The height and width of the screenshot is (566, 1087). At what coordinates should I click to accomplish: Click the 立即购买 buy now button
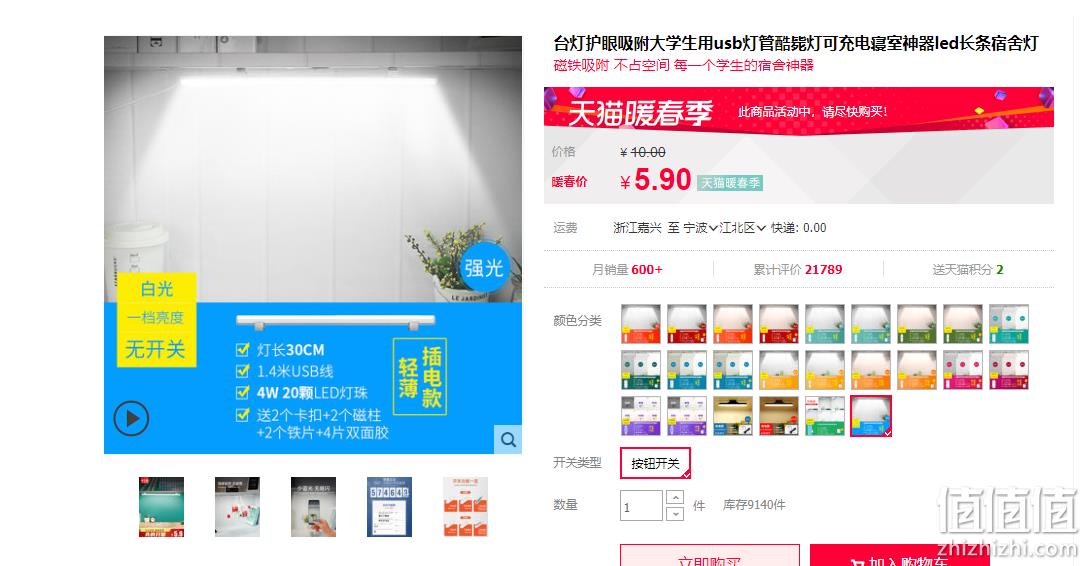[x=709, y=556]
